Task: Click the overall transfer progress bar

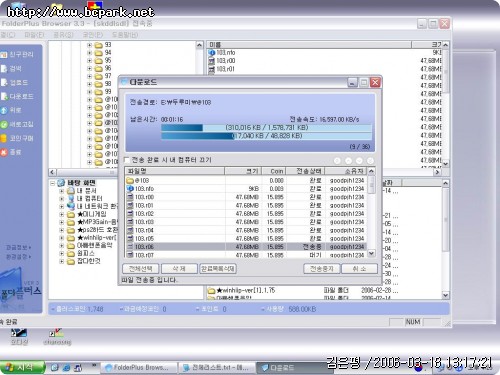Action: pos(266,128)
